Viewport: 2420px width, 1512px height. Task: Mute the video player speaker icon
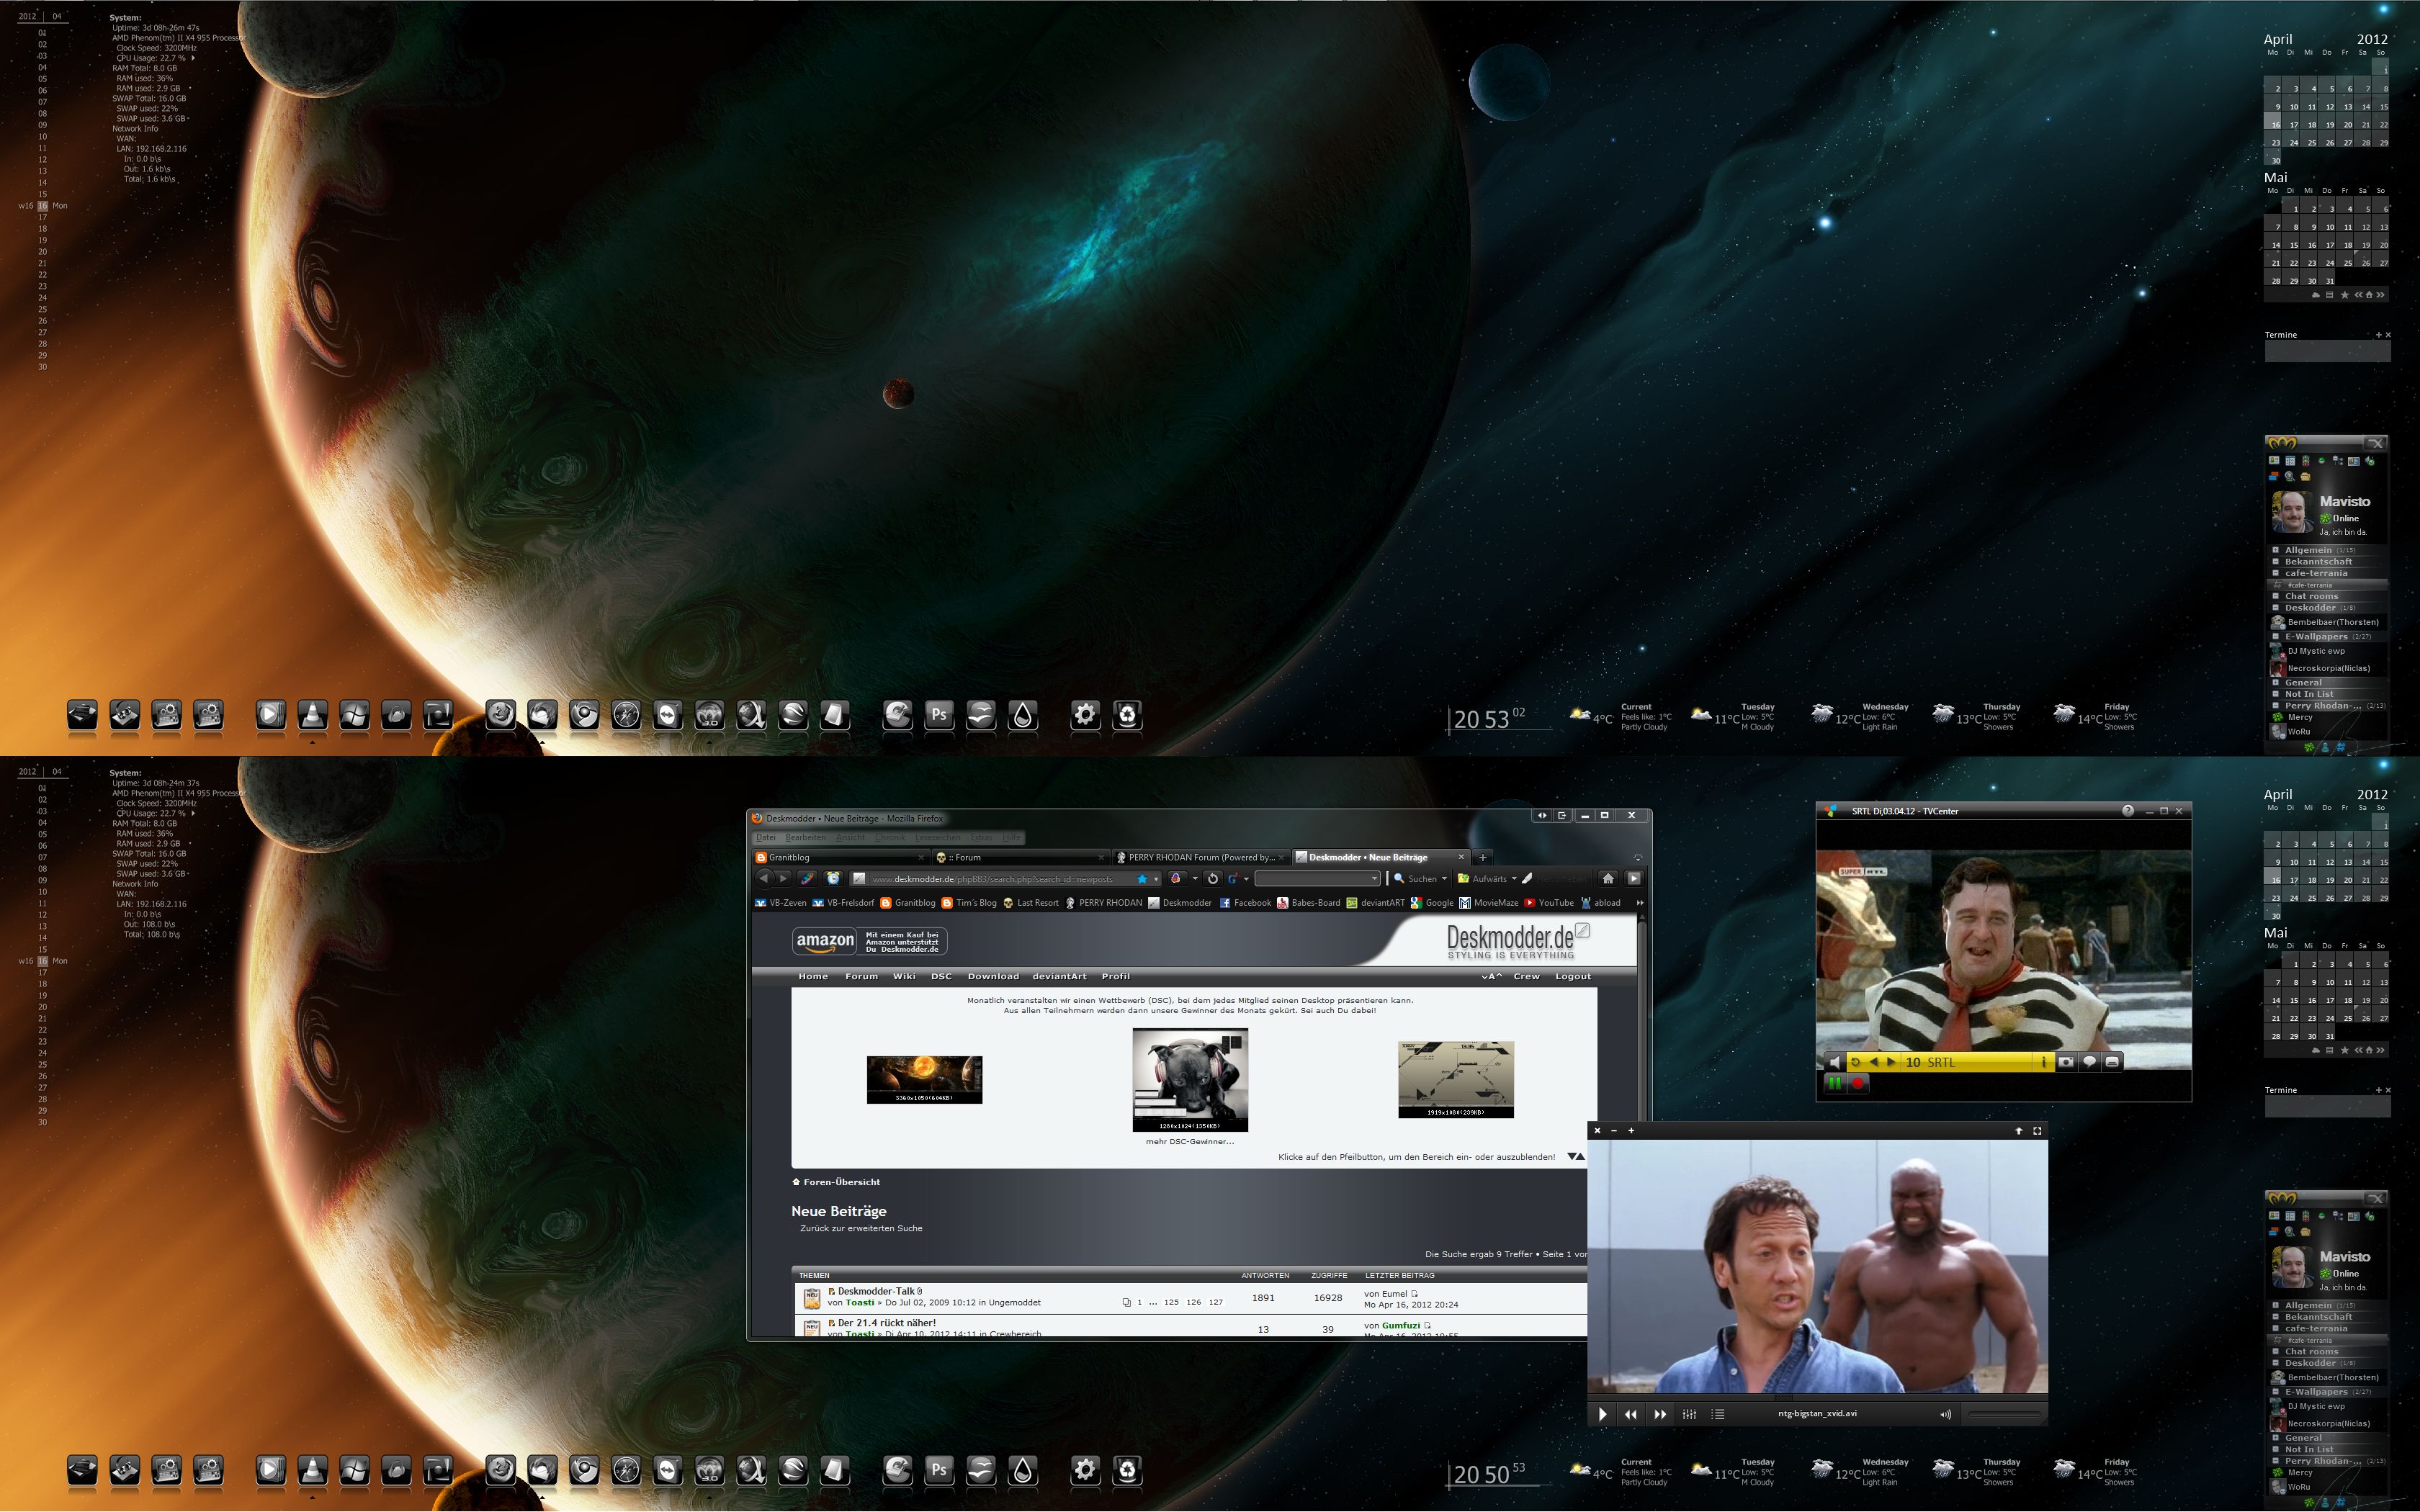(1945, 1414)
